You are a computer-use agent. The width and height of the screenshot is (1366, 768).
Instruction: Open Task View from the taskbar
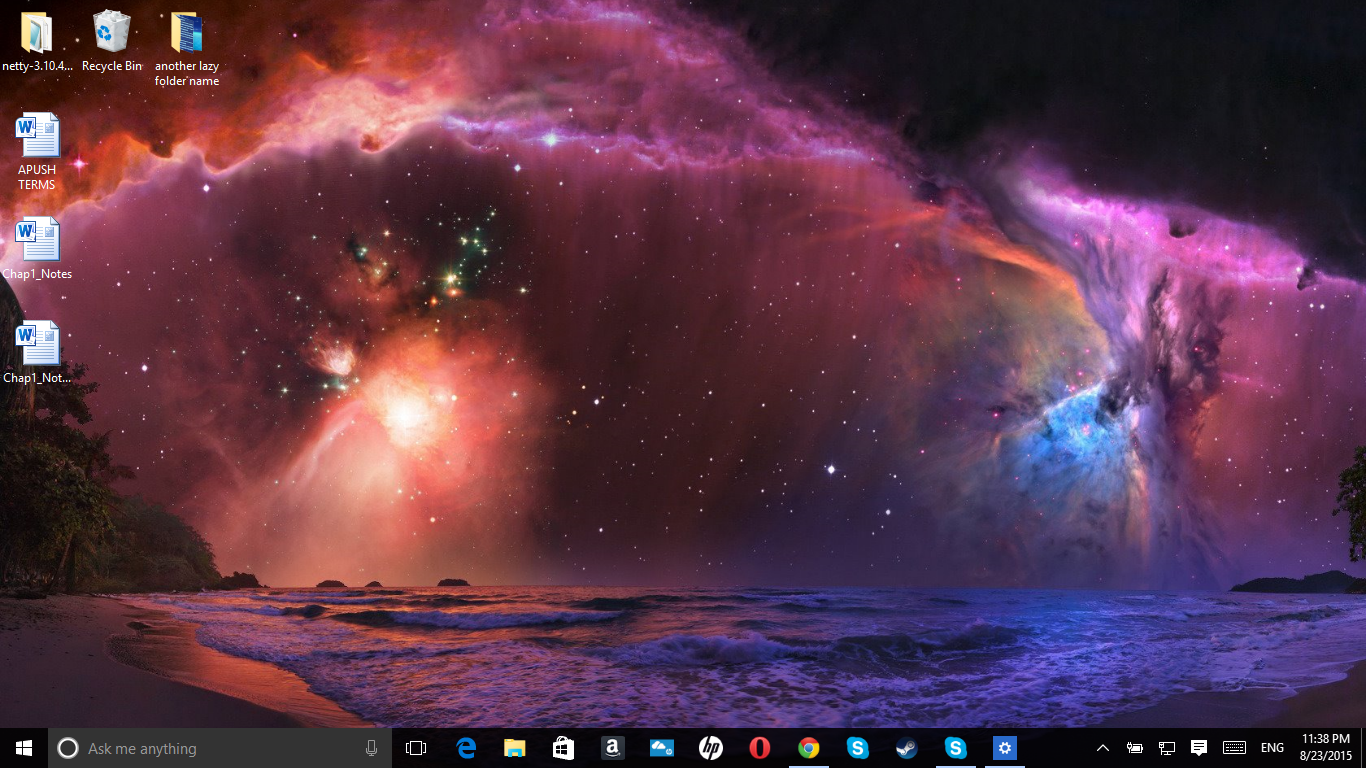pyautogui.click(x=416, y=748)
